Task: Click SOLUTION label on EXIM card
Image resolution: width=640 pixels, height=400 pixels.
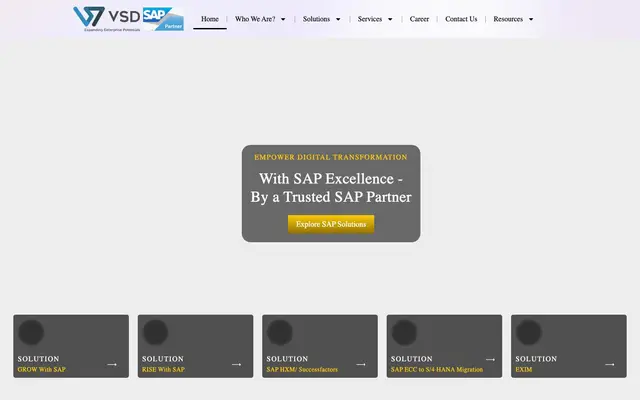Action: 536,359
